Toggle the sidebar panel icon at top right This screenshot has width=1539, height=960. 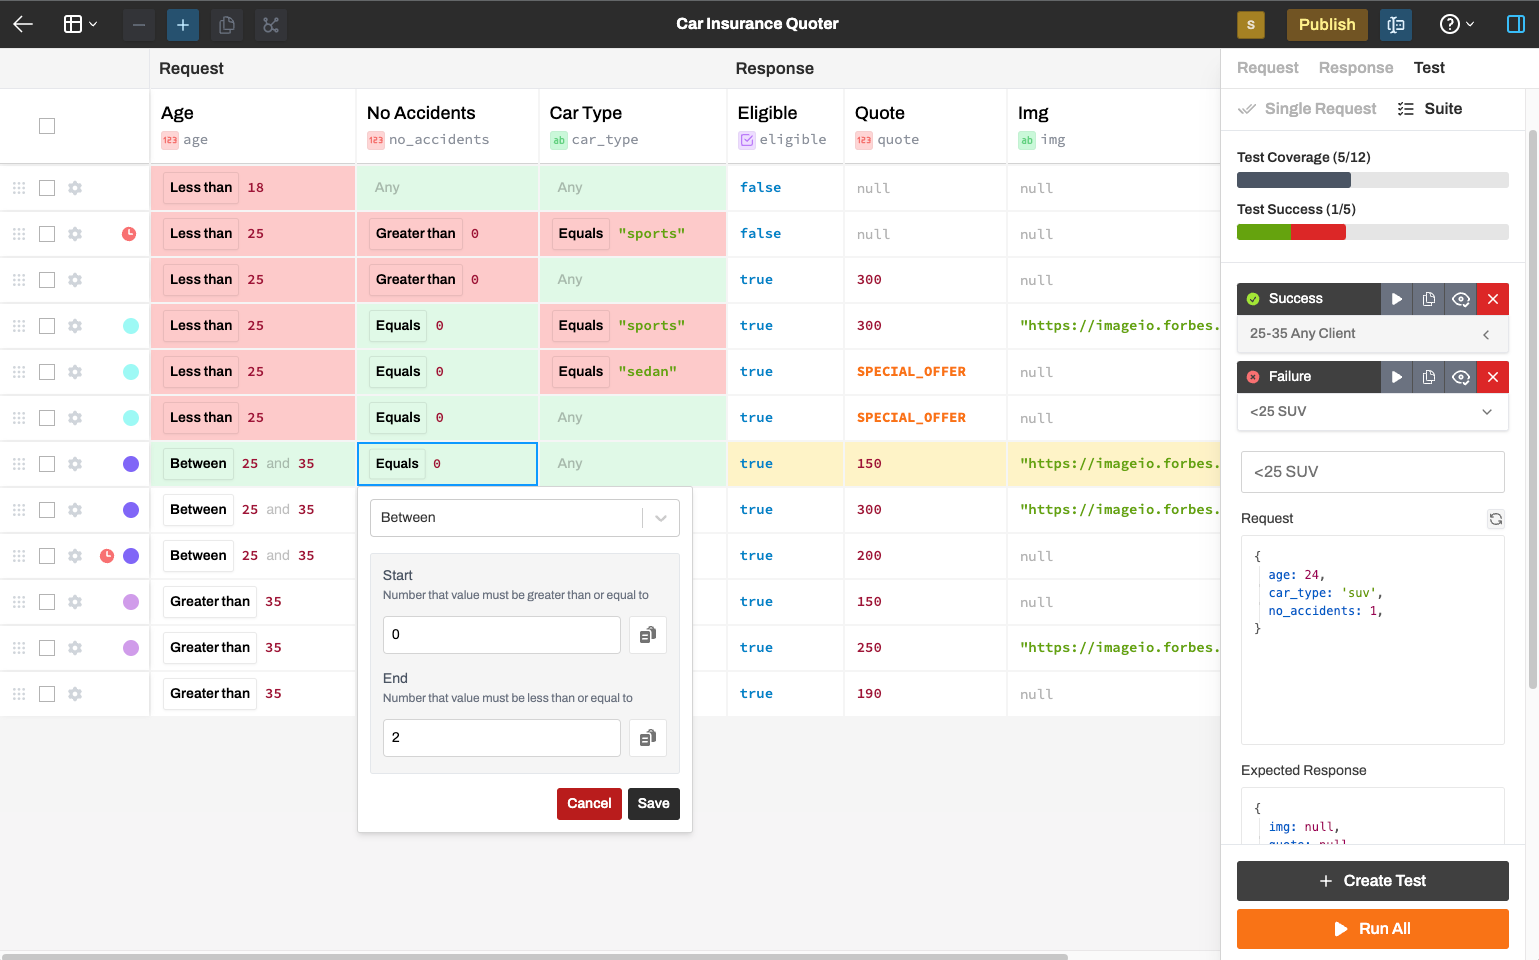pos(1515,24)
